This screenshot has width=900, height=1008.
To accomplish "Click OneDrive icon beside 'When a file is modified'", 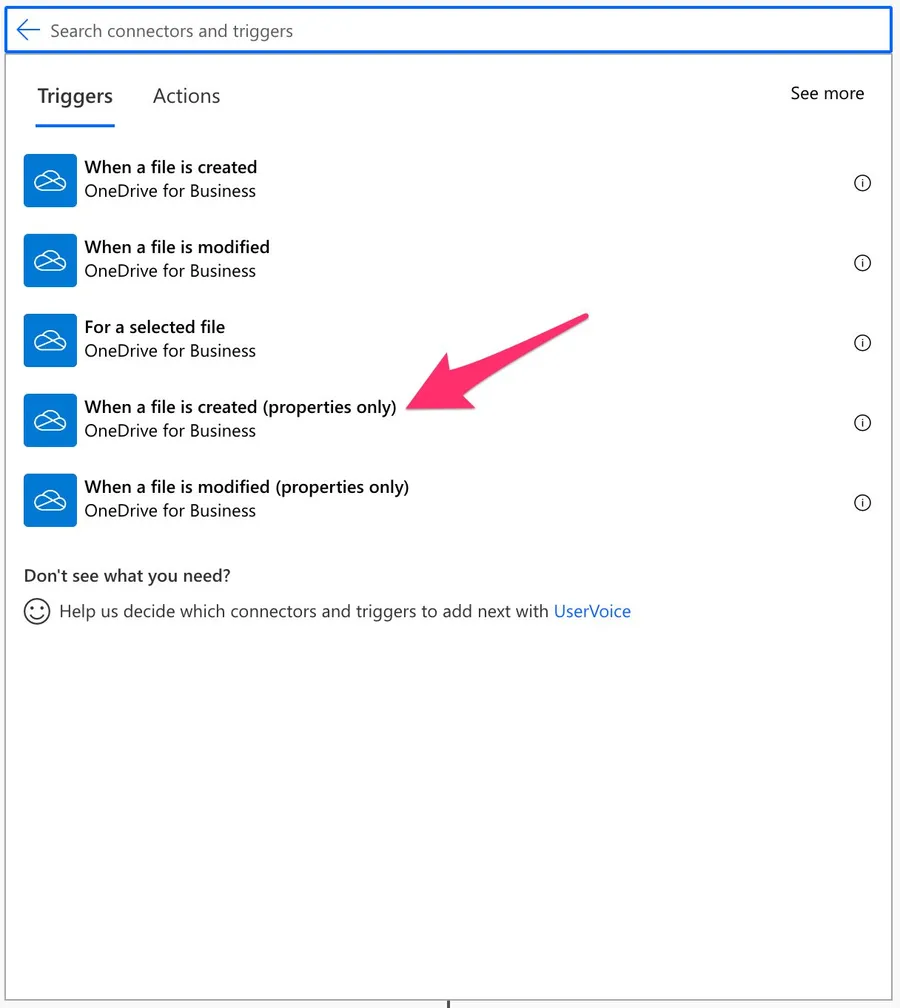I will tap(50, 260).
